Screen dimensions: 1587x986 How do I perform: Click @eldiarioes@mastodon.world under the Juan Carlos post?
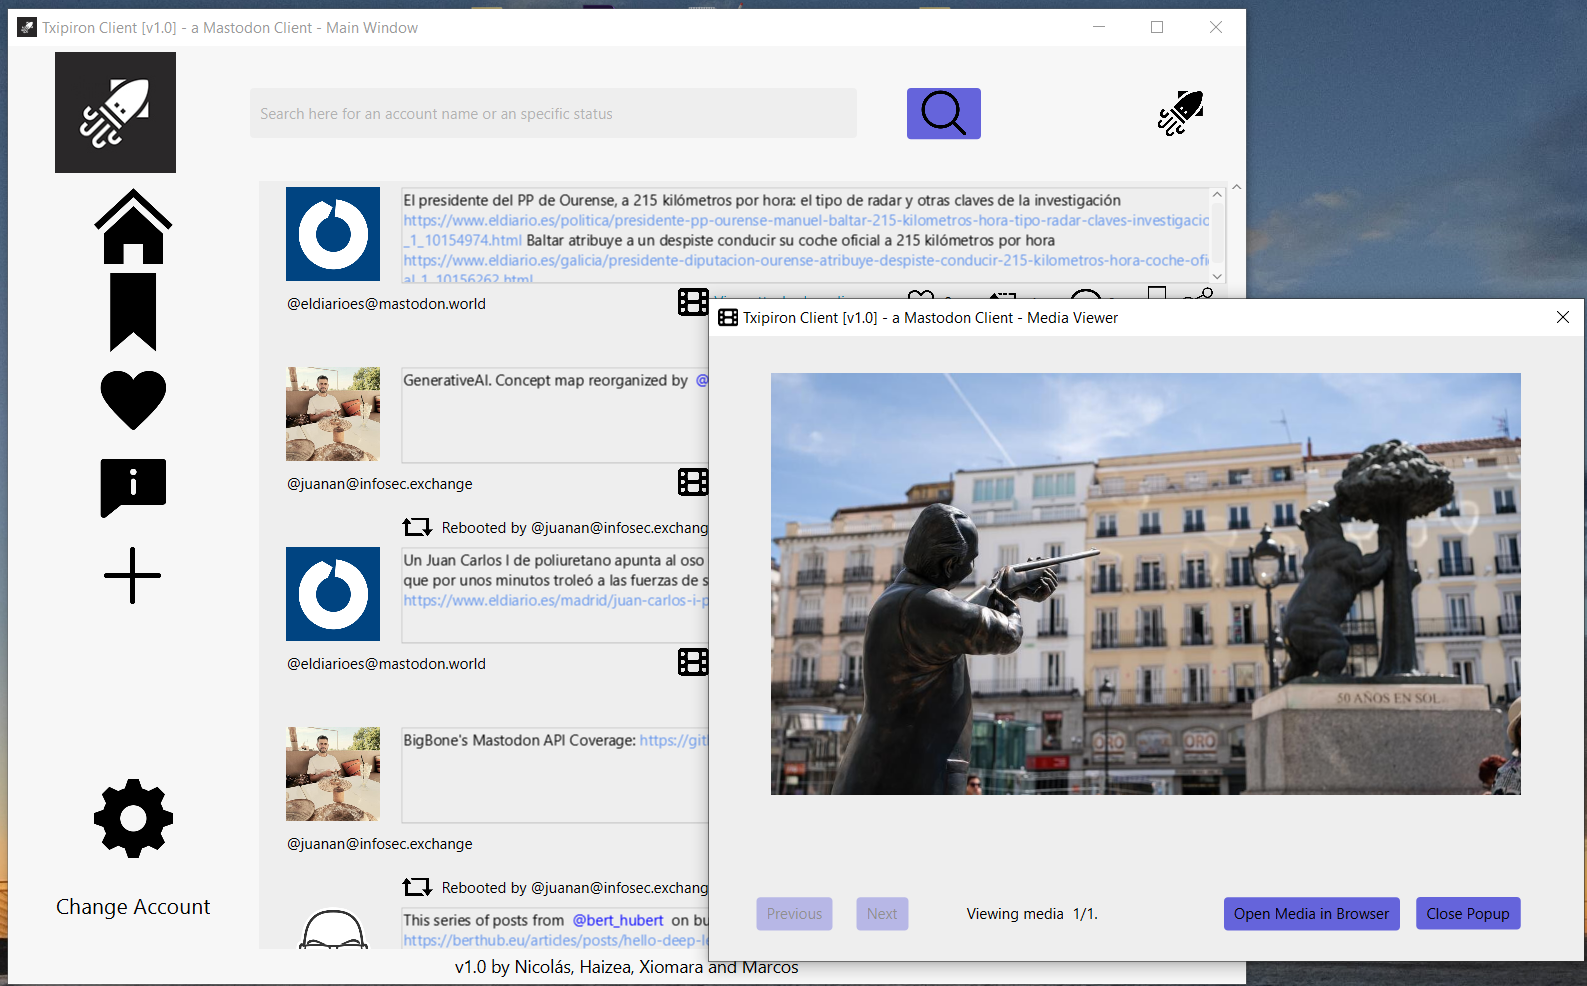(387, 663)
